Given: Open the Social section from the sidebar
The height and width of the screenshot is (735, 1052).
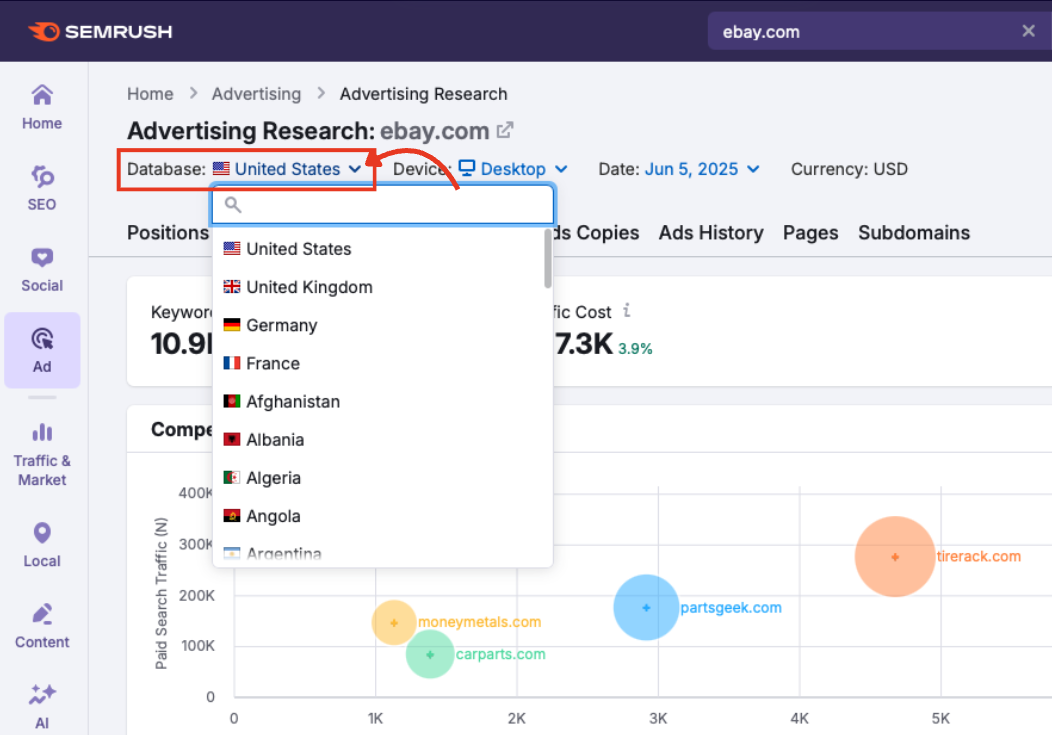Looking at the screenshot, I should [x=41, y=268].
